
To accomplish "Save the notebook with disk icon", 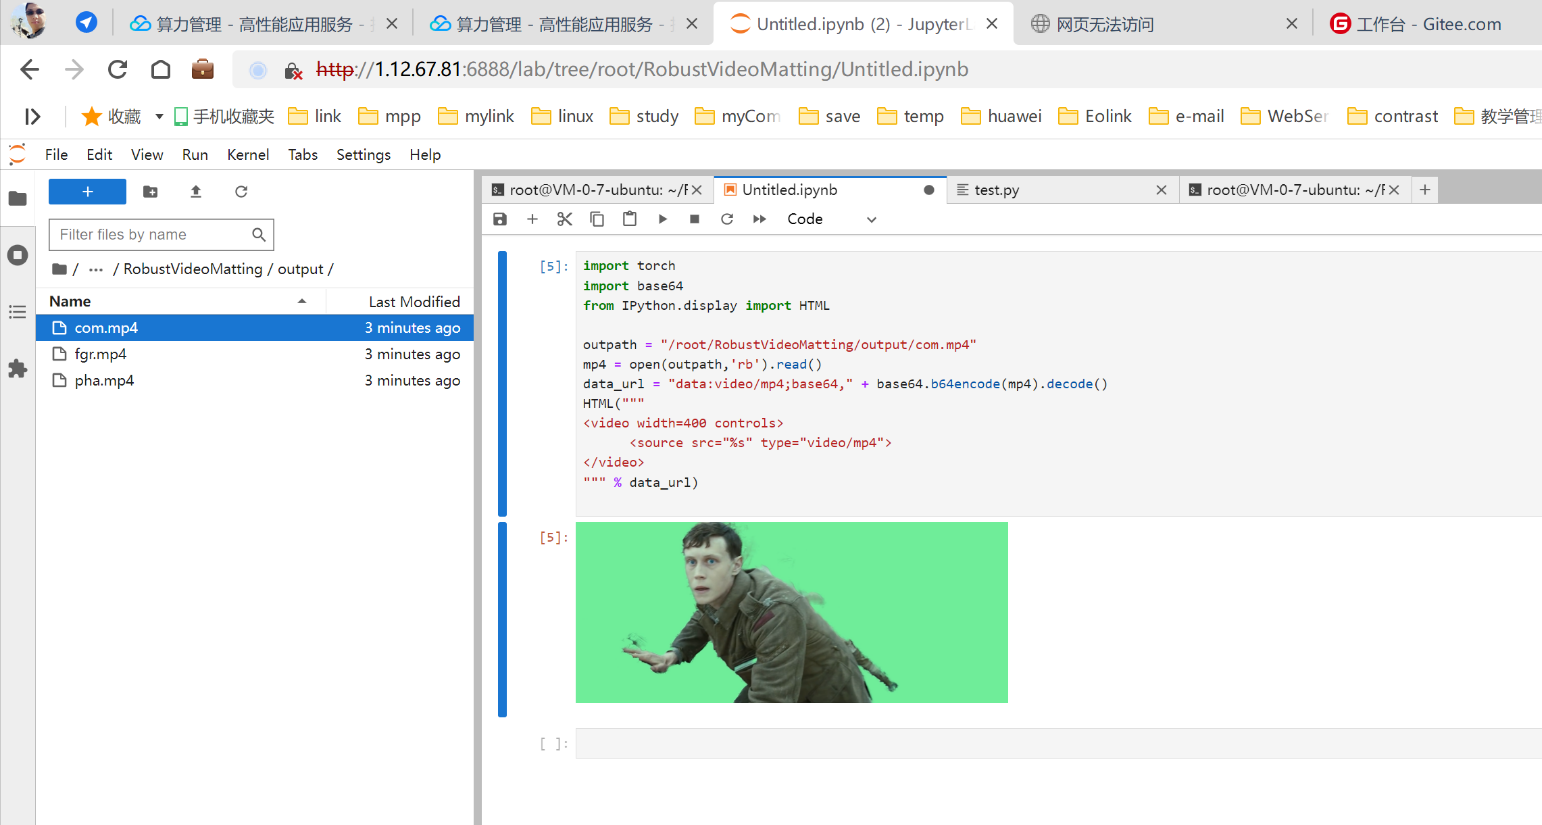I will [x=500, y=219].
